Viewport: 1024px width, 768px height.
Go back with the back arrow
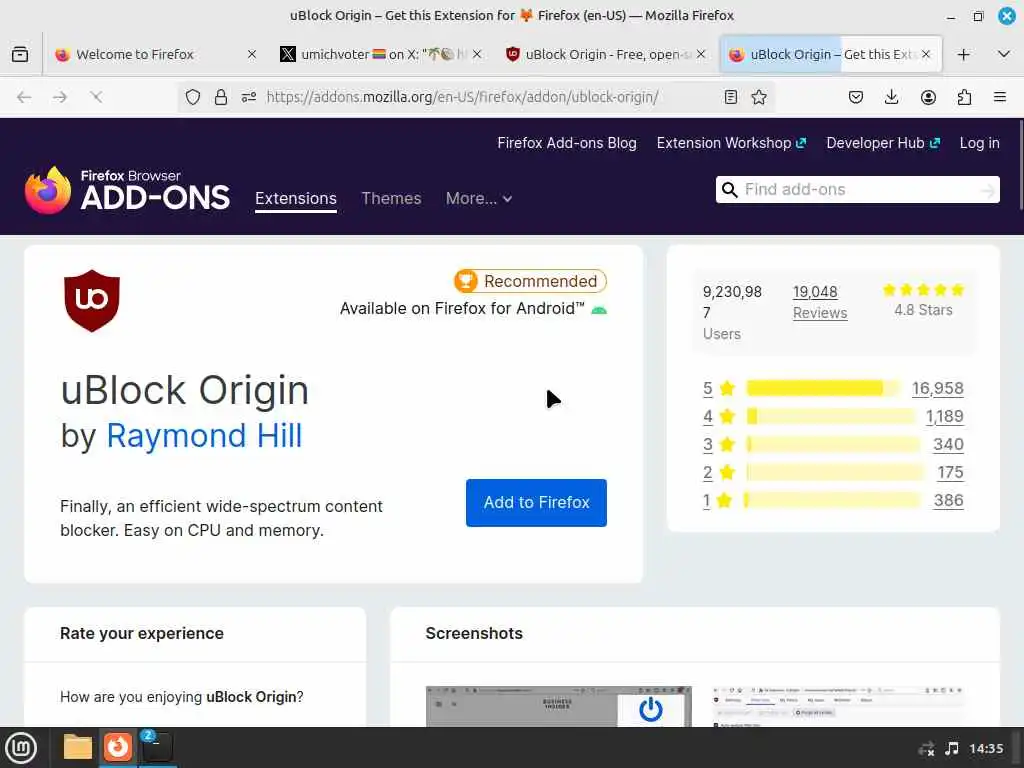point(24,97)
